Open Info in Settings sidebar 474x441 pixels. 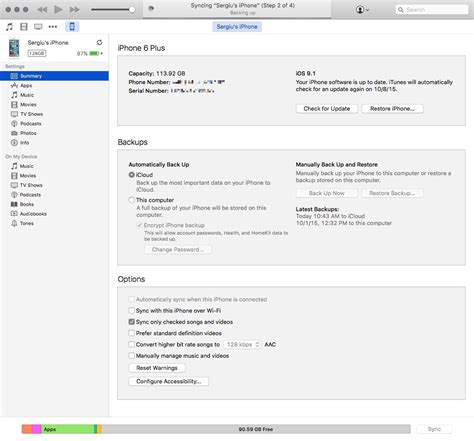(x=54, y=143)
